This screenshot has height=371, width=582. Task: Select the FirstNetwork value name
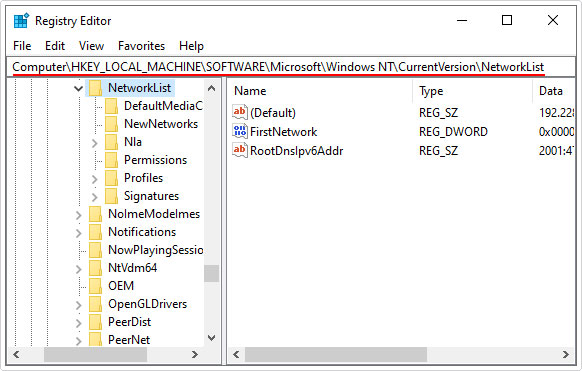coord(284,132)
